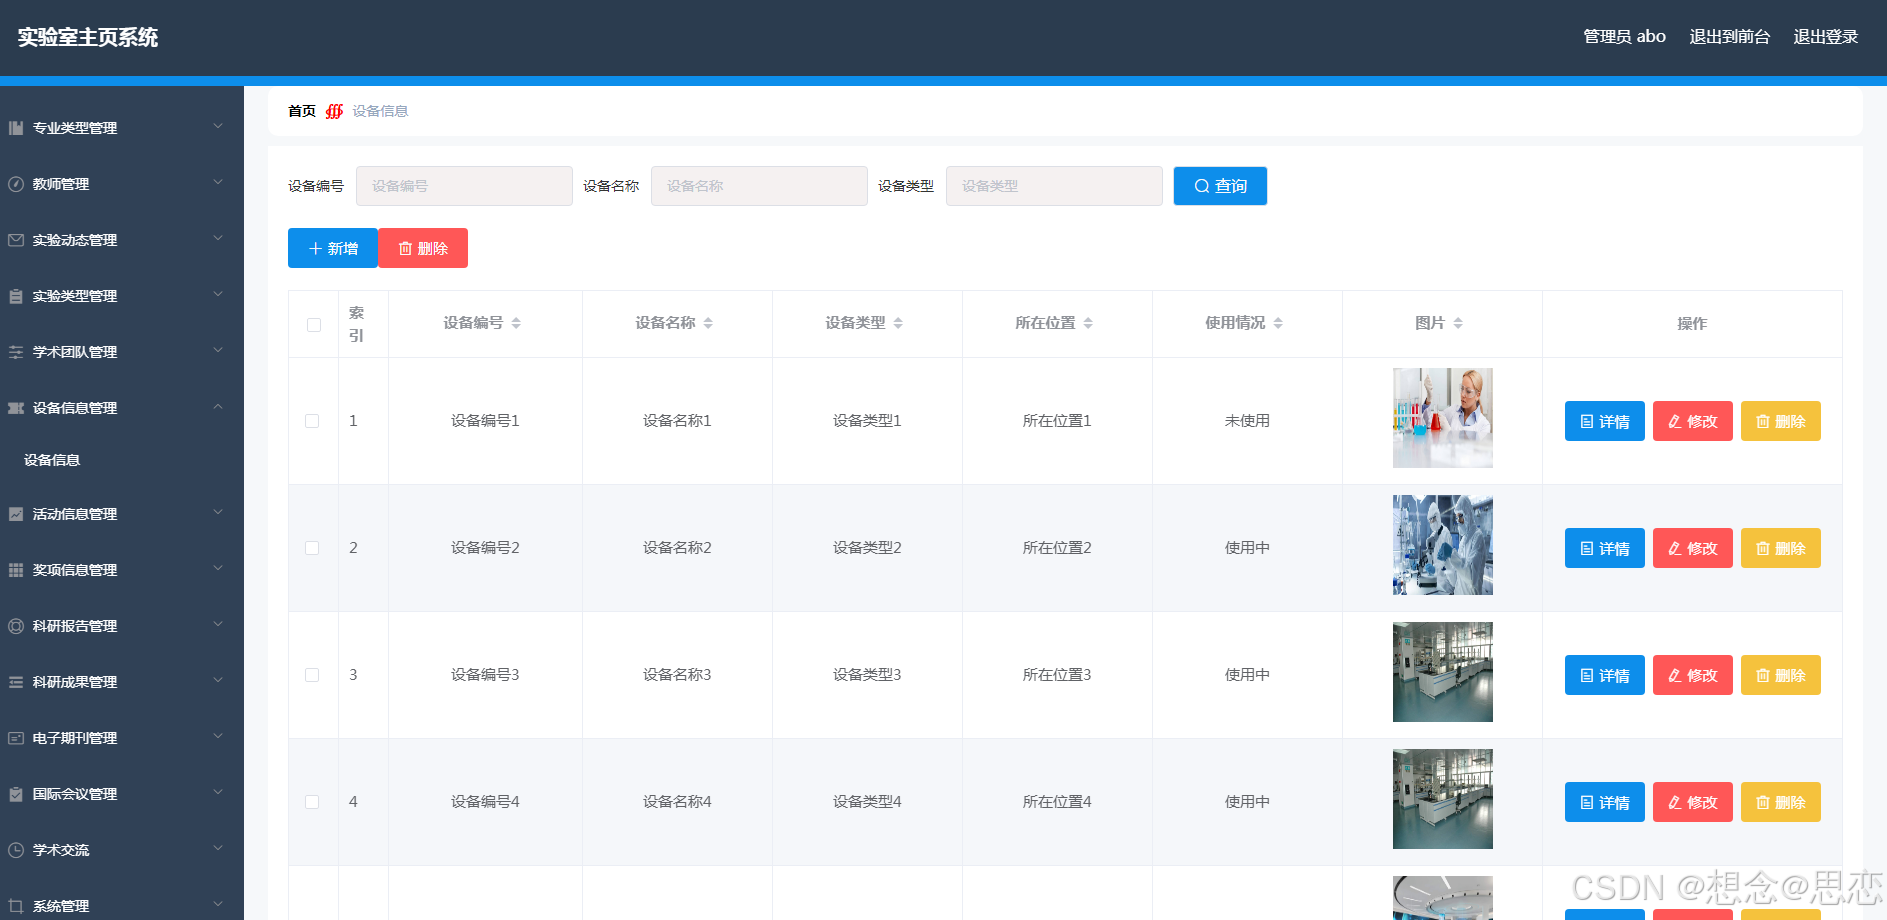Expand 科研报告管理 menu chevron
This screenshot has width=1887, height=920.
[218, 625]
